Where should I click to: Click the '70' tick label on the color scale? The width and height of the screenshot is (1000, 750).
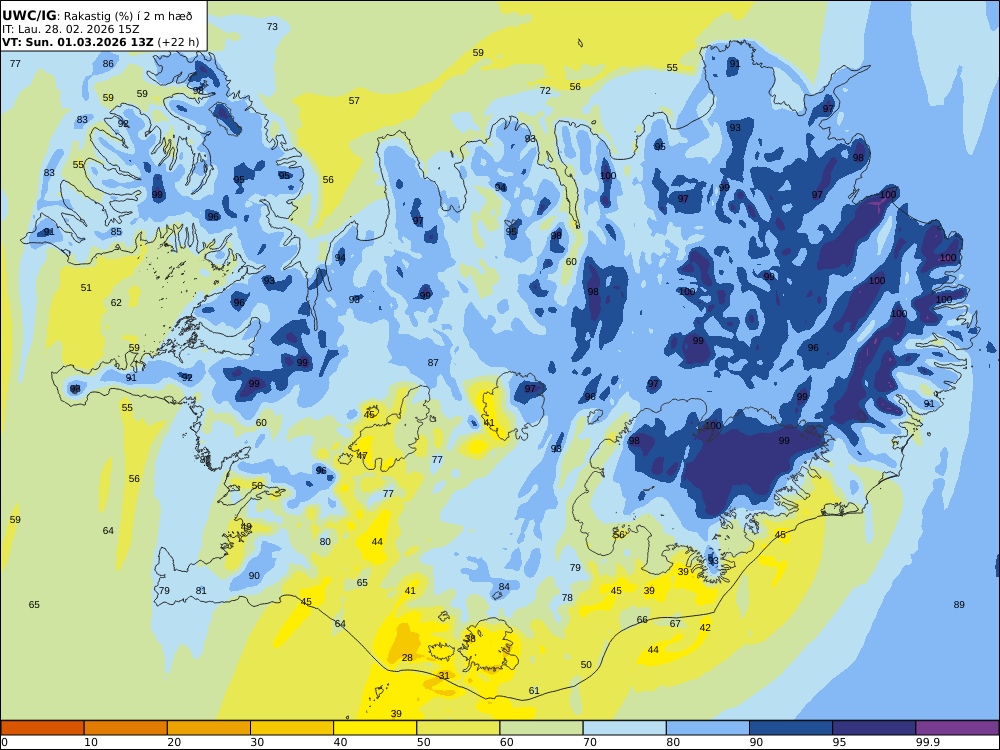(590, 742)
